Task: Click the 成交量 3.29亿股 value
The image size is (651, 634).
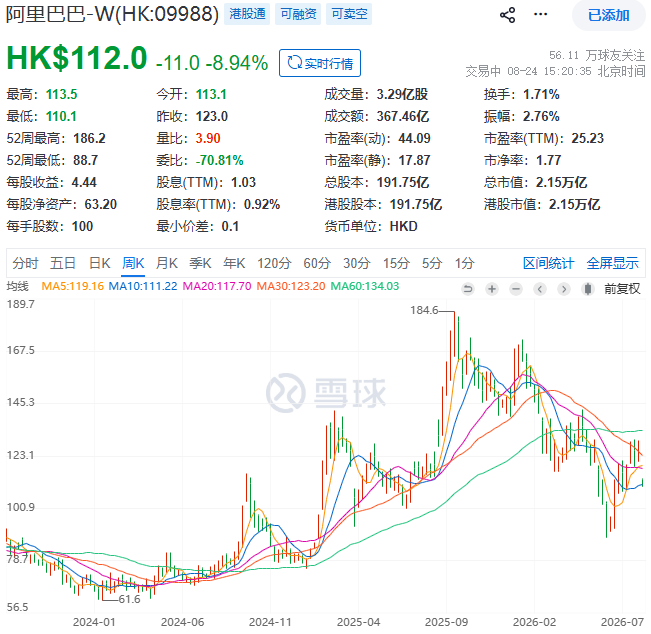Action: pos(402,94)
